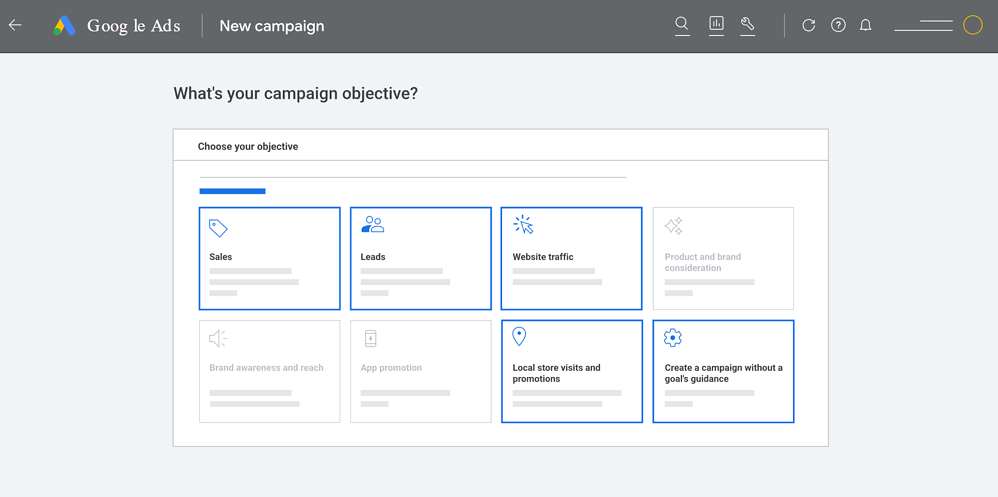998x497 pixels.
Task: Open the account profile circle
Action: click(x=972, y=25)
